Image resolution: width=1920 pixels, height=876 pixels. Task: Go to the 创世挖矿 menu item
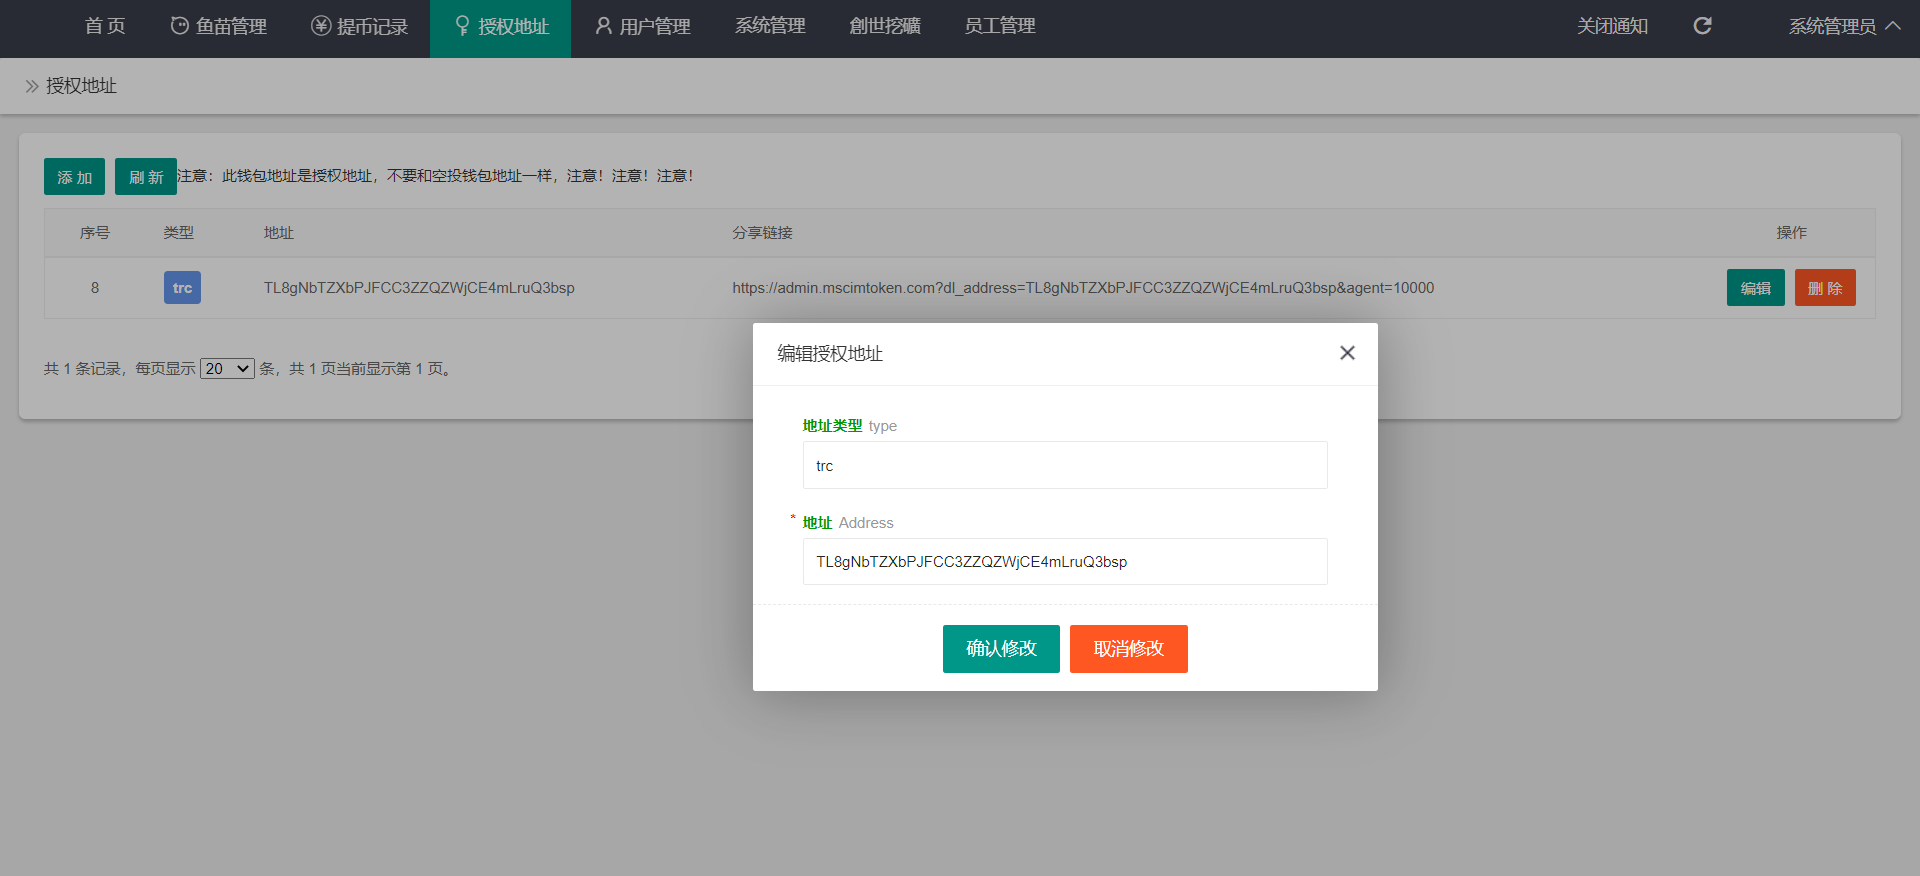[885, 26]
